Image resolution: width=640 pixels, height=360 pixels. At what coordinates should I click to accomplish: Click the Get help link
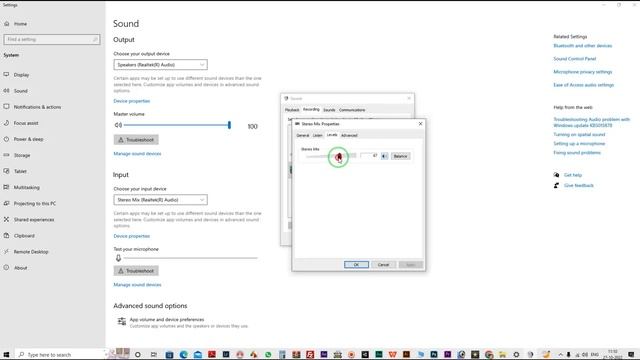(x=573, y=175)
